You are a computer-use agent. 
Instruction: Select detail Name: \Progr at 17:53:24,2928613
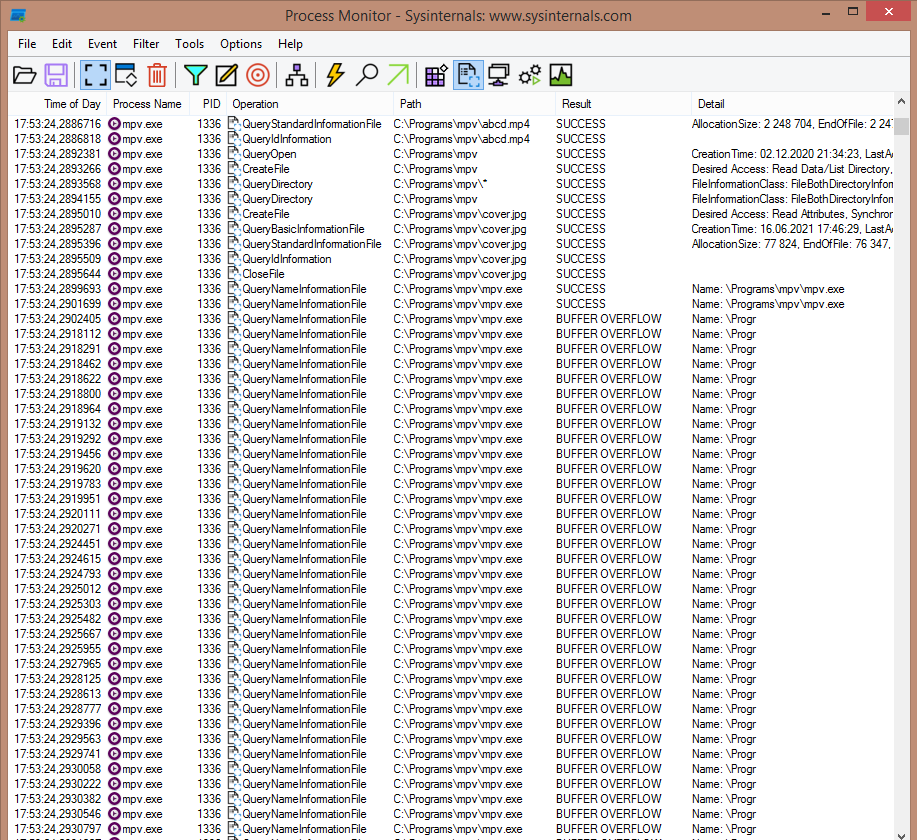(x=724, y=694)
